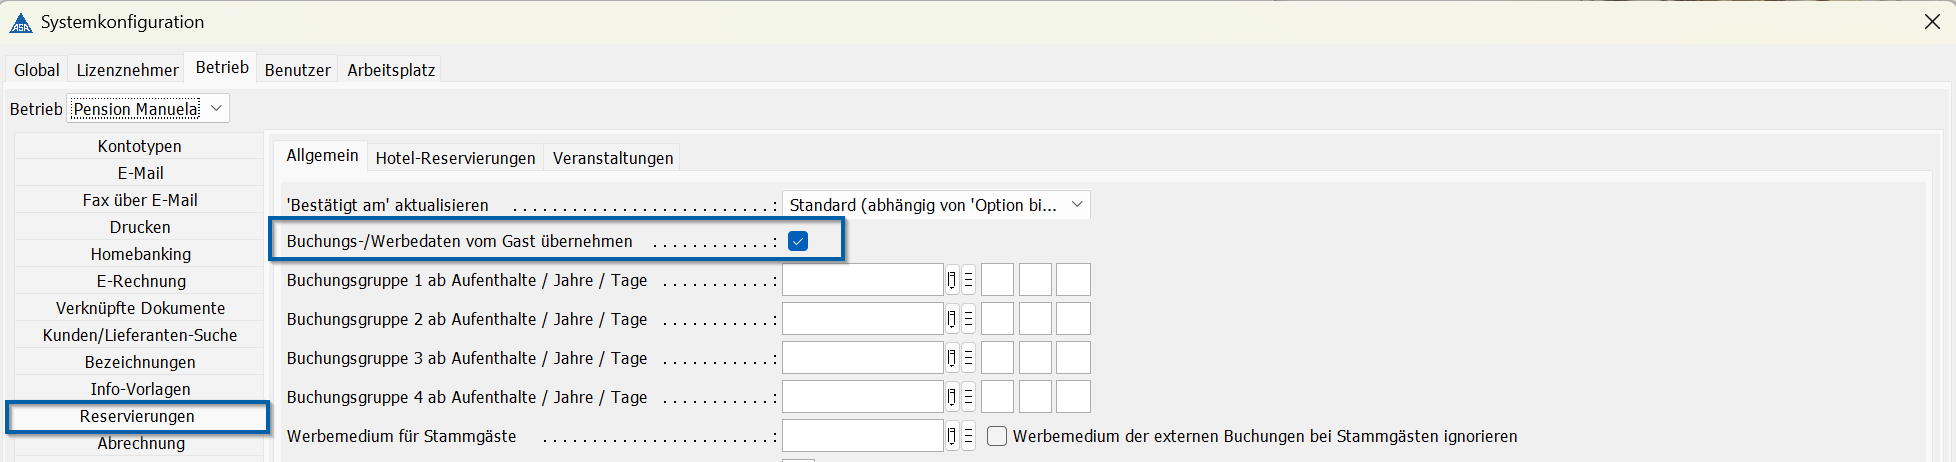
Task: Open the list icon for Buchungsgruppe 2
Action: [968, 320]
